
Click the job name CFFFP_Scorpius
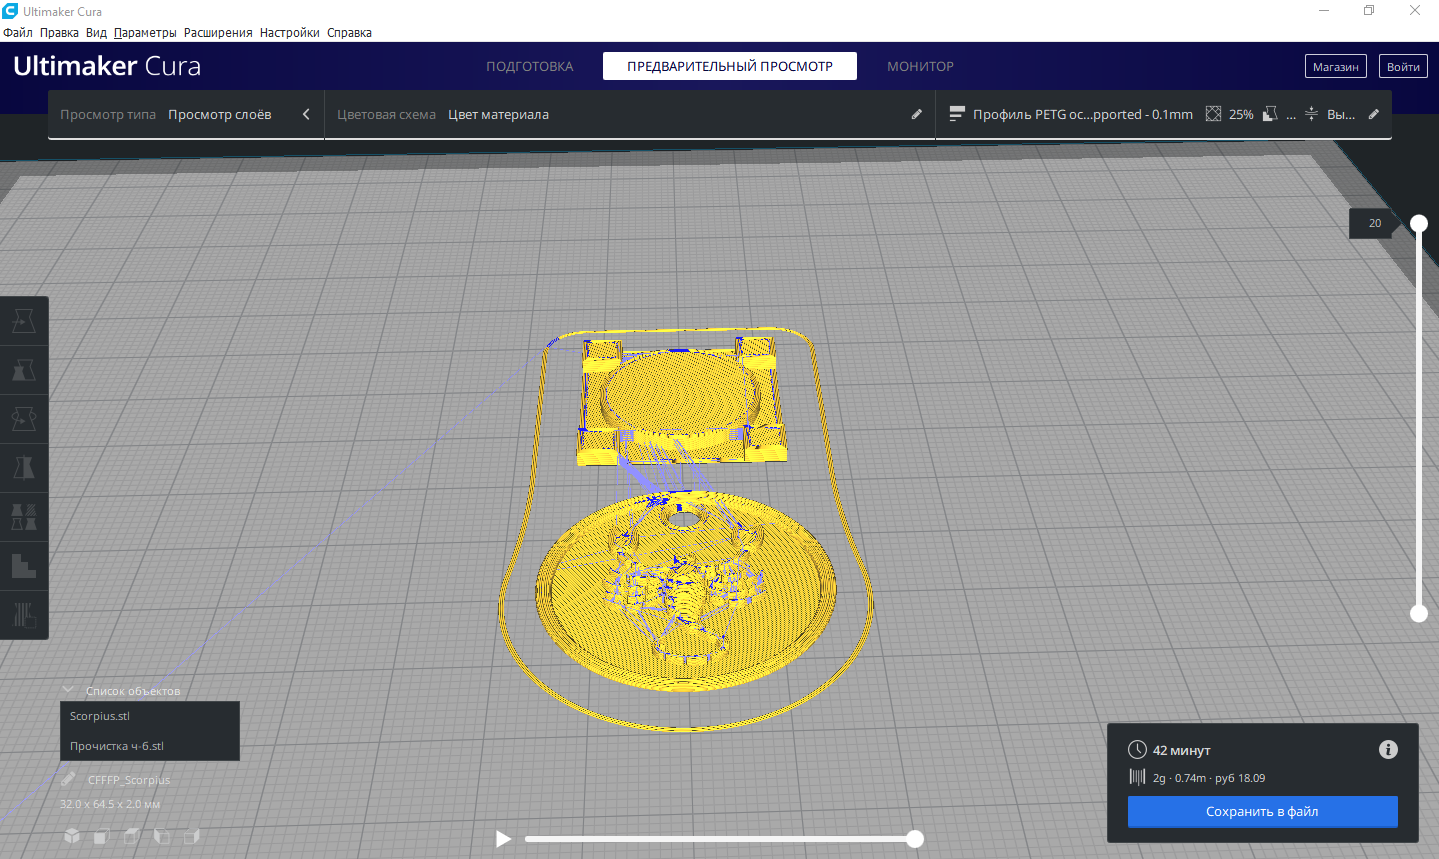[x=129, y=779]
